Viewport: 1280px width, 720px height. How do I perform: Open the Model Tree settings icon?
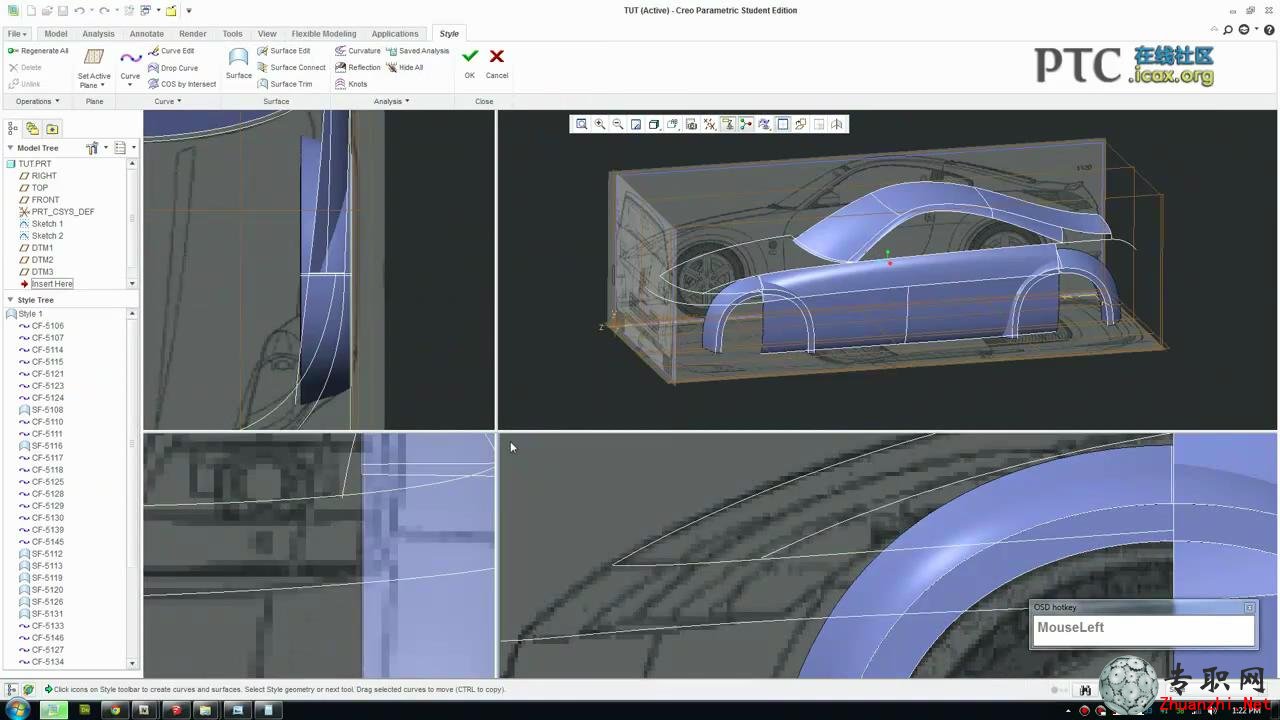(93, 148)
